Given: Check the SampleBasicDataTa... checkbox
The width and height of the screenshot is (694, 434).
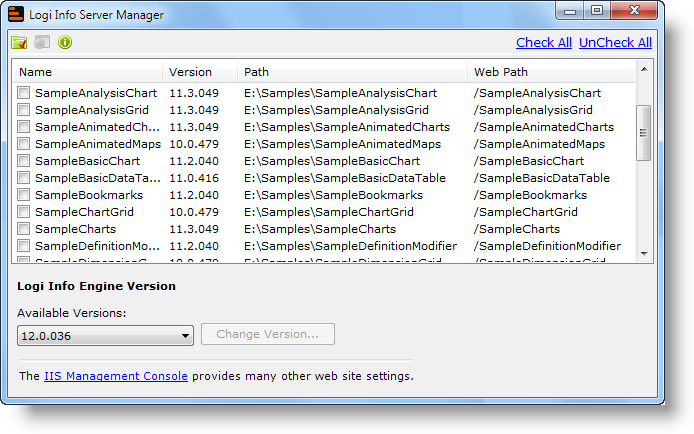Looking at the screenshot, I should 23,178.
